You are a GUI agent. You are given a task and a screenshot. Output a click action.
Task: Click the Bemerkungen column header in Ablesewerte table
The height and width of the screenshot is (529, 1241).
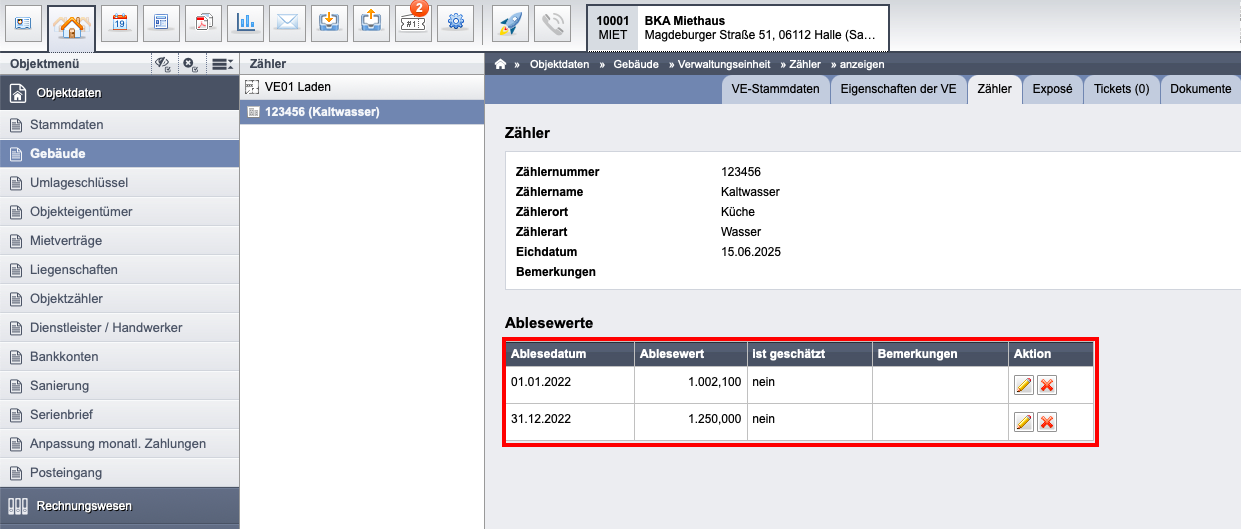[940, 354]
